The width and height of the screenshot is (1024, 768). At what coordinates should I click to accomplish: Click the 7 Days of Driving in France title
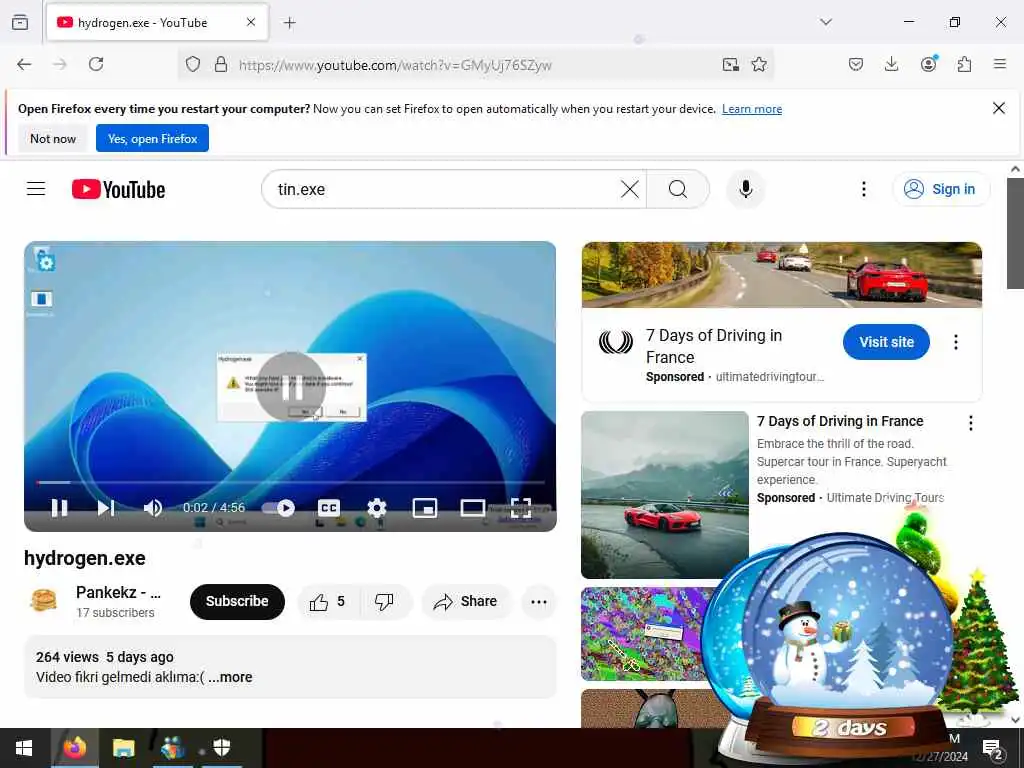[840, 421]
